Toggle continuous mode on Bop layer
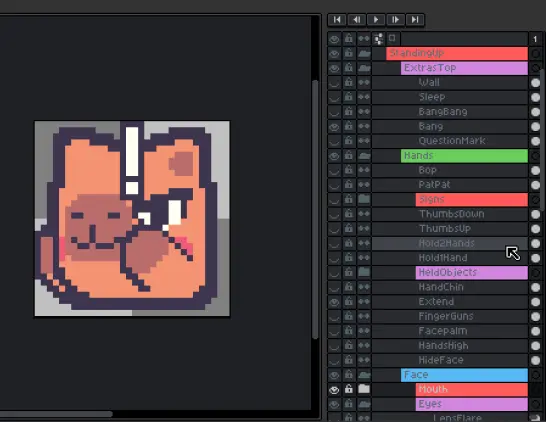Viewport: 546px width, 422px height. click(364, 170)
